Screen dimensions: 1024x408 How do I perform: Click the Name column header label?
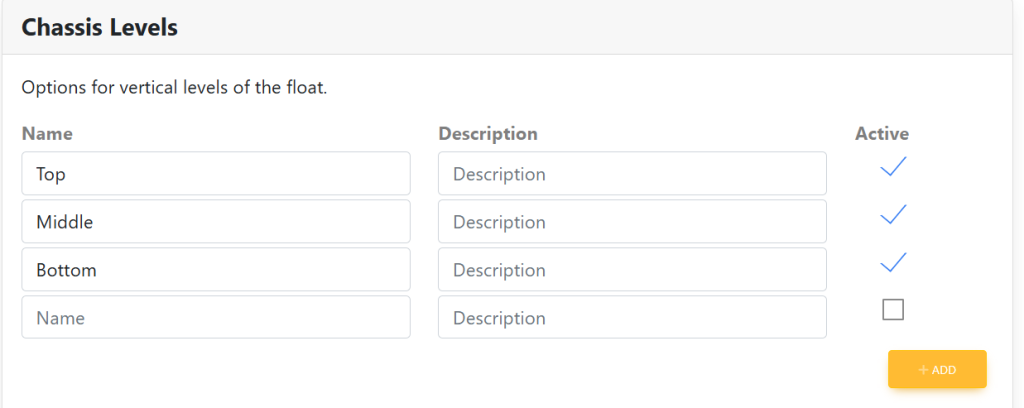point(47,133)
